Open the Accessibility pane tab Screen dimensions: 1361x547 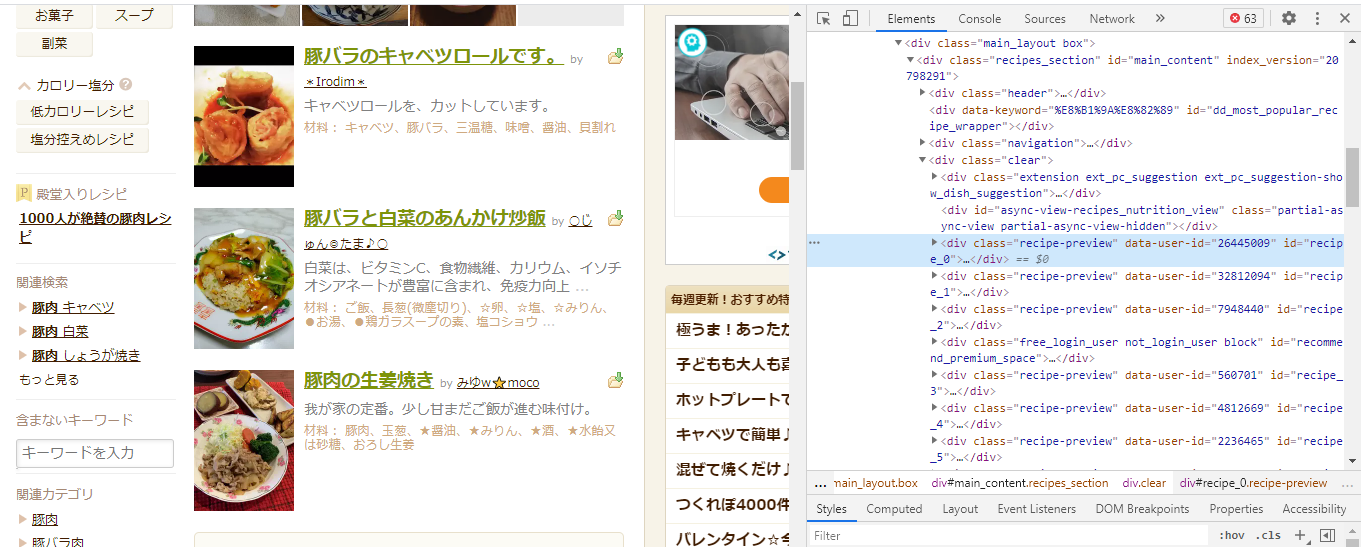point(1314,509)
